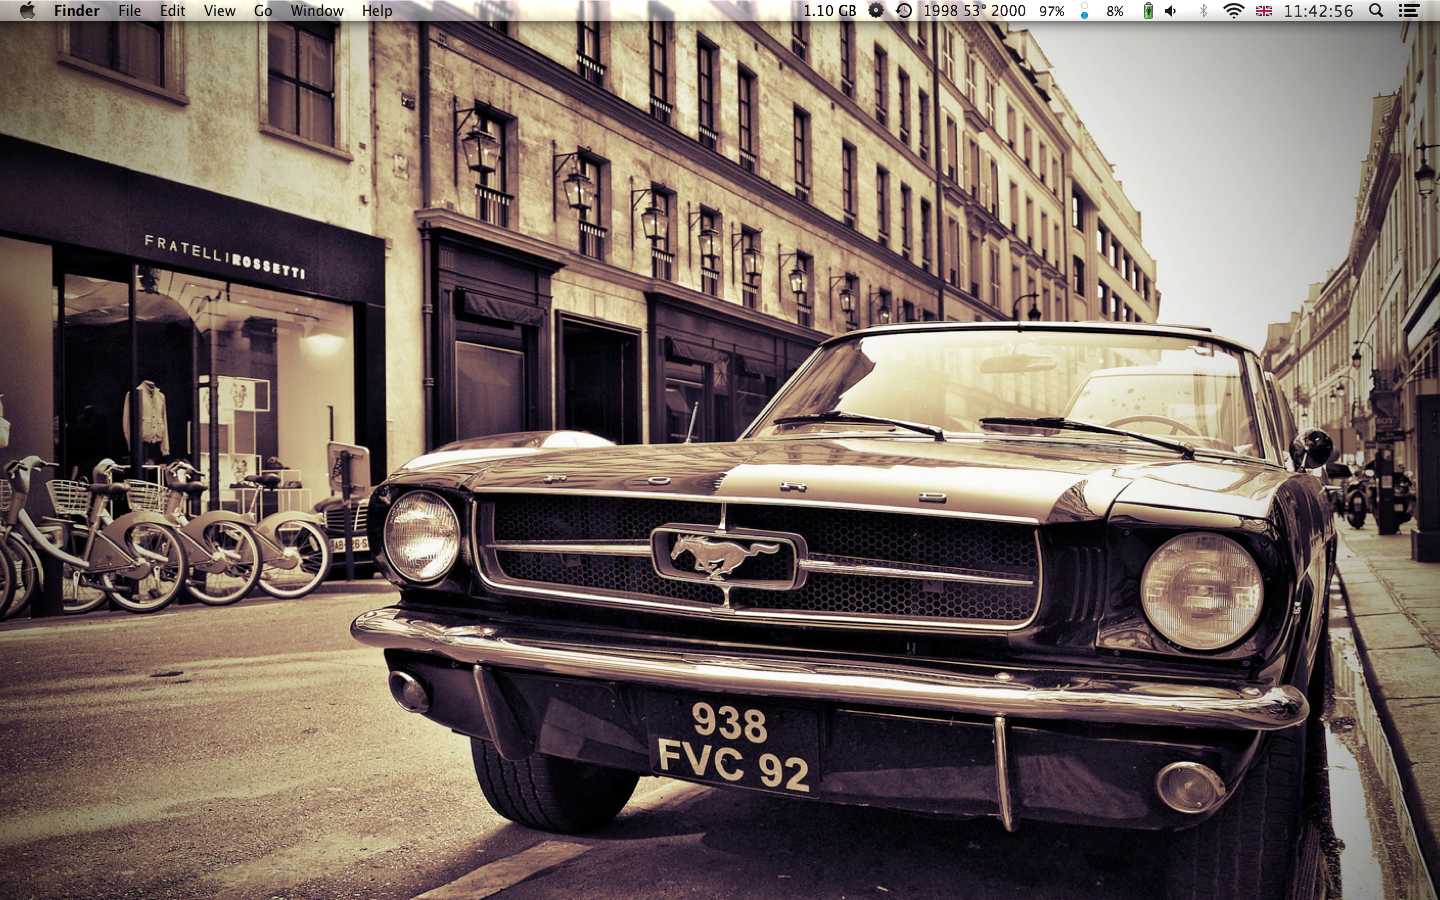This screenshot has width=1440, height=900.
Task: Open the Apple menu
Action: (x=27, y=10)
